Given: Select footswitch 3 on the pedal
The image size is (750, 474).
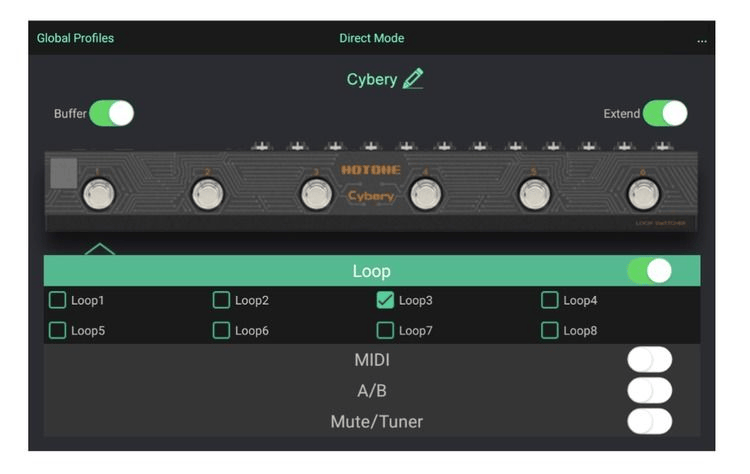Looking at the screenshot, I should [316, 194].
